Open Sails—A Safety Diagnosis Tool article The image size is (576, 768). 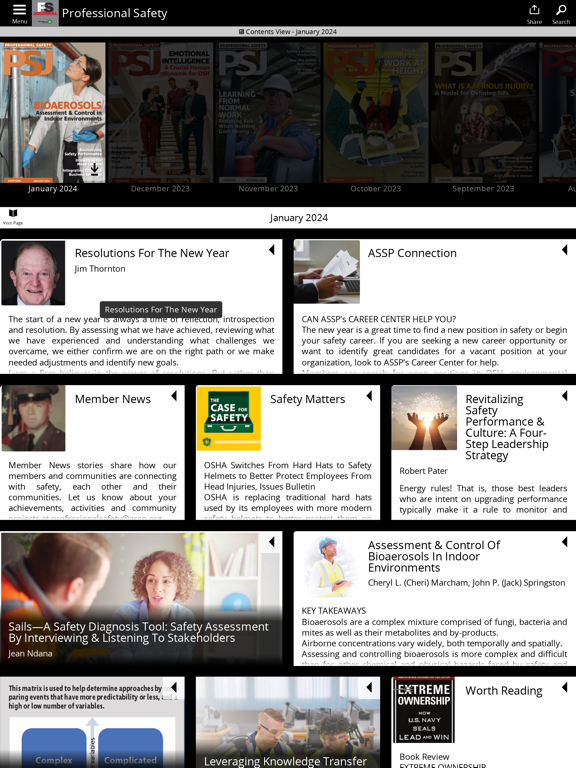(x=139, y=632)
